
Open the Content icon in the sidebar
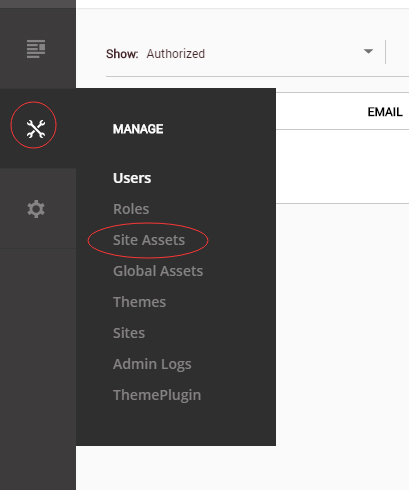[x=36, y=49]
